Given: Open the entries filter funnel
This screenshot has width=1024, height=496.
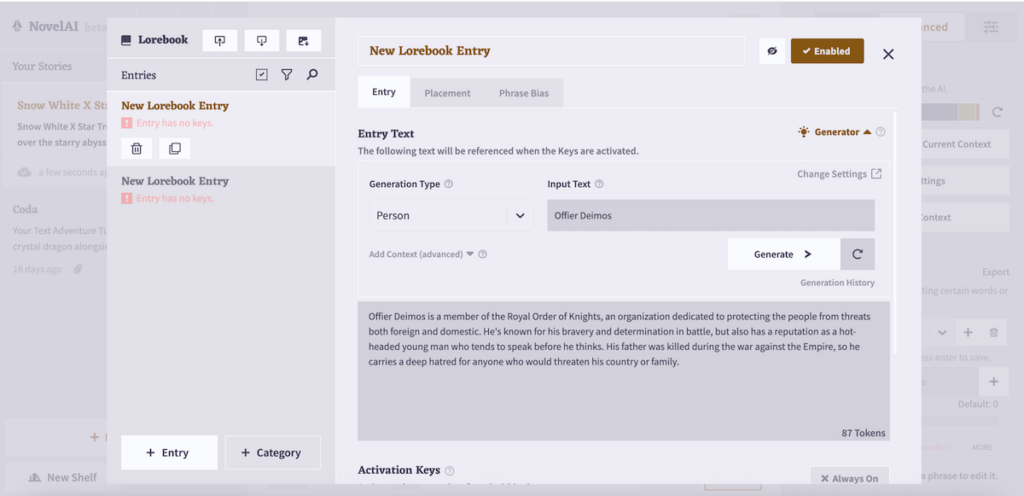Looking at the screenshot, I should pos(287,75).
